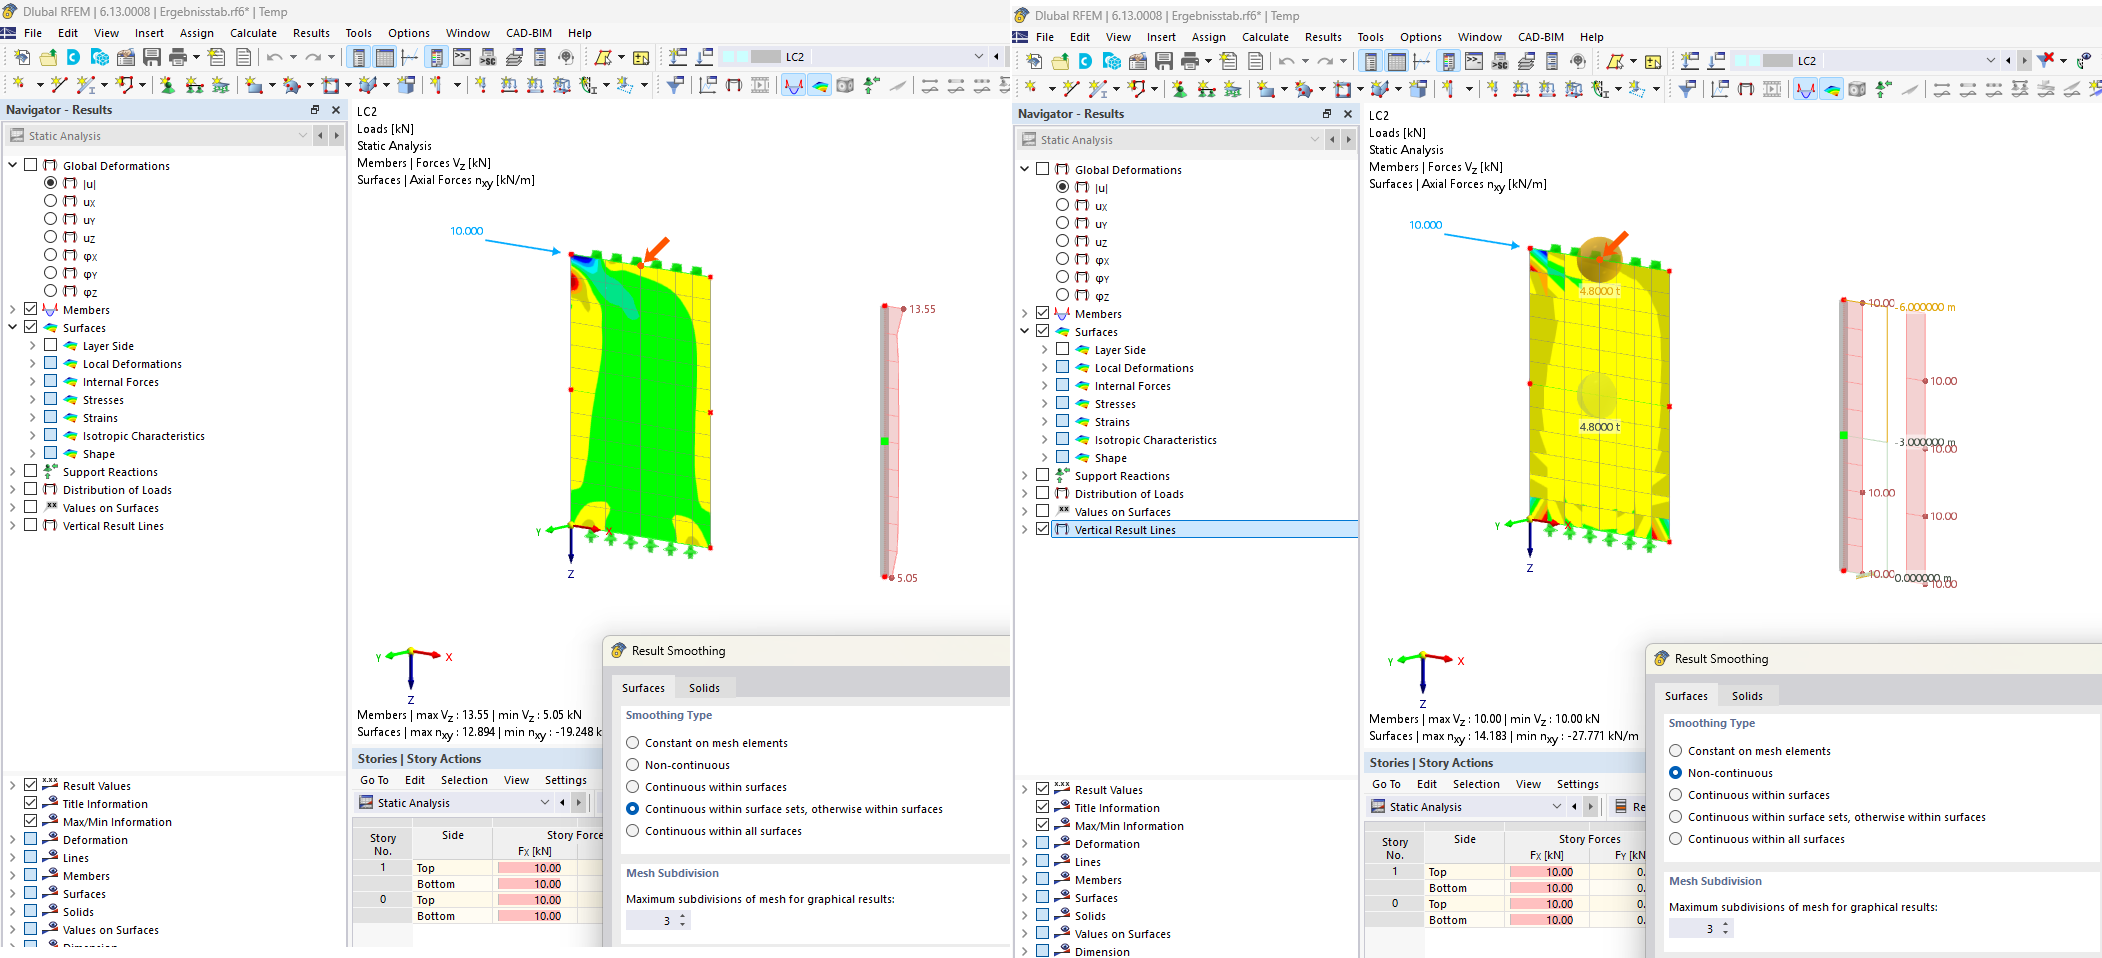The height and width of the screenshot is (958, 2102).
Task: Open the Script Console icon in left toolbar
Action: pyautogui.click(x=462, y=57)
